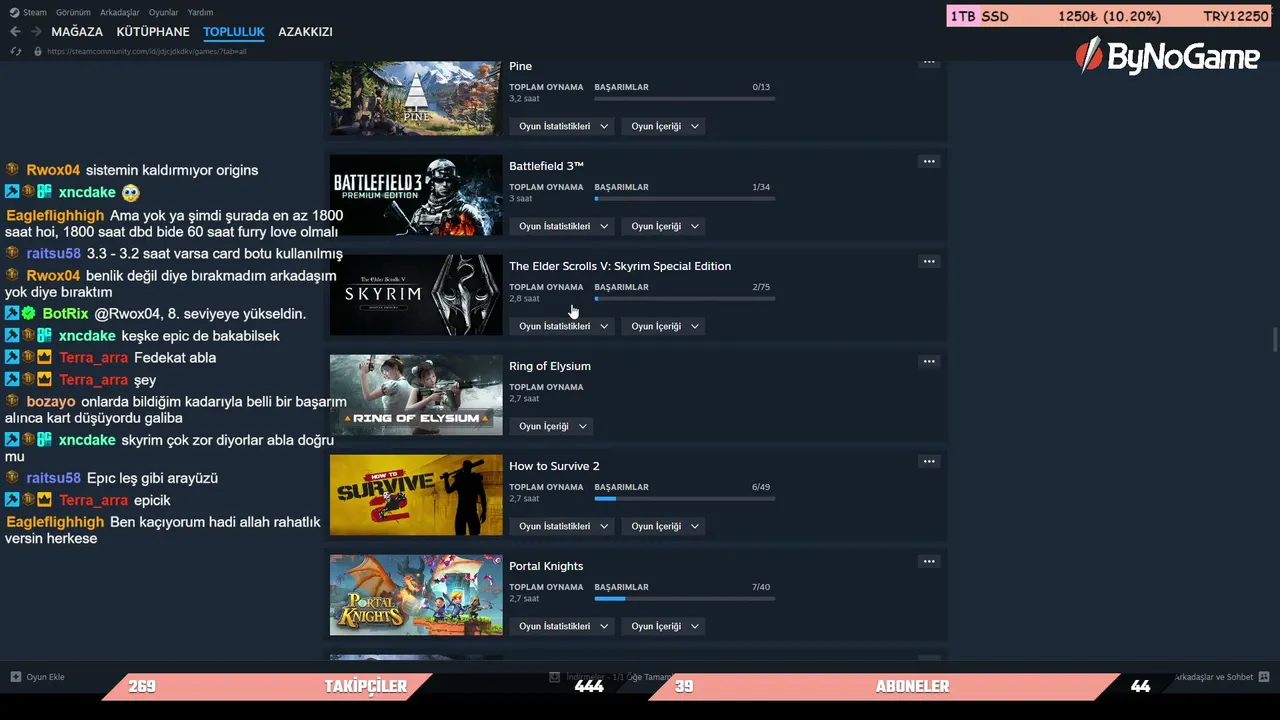Open the Portal Knights title link
The height and width of the screenshot is (720, 1280).
pyautogui.click(x=546, y=566)
